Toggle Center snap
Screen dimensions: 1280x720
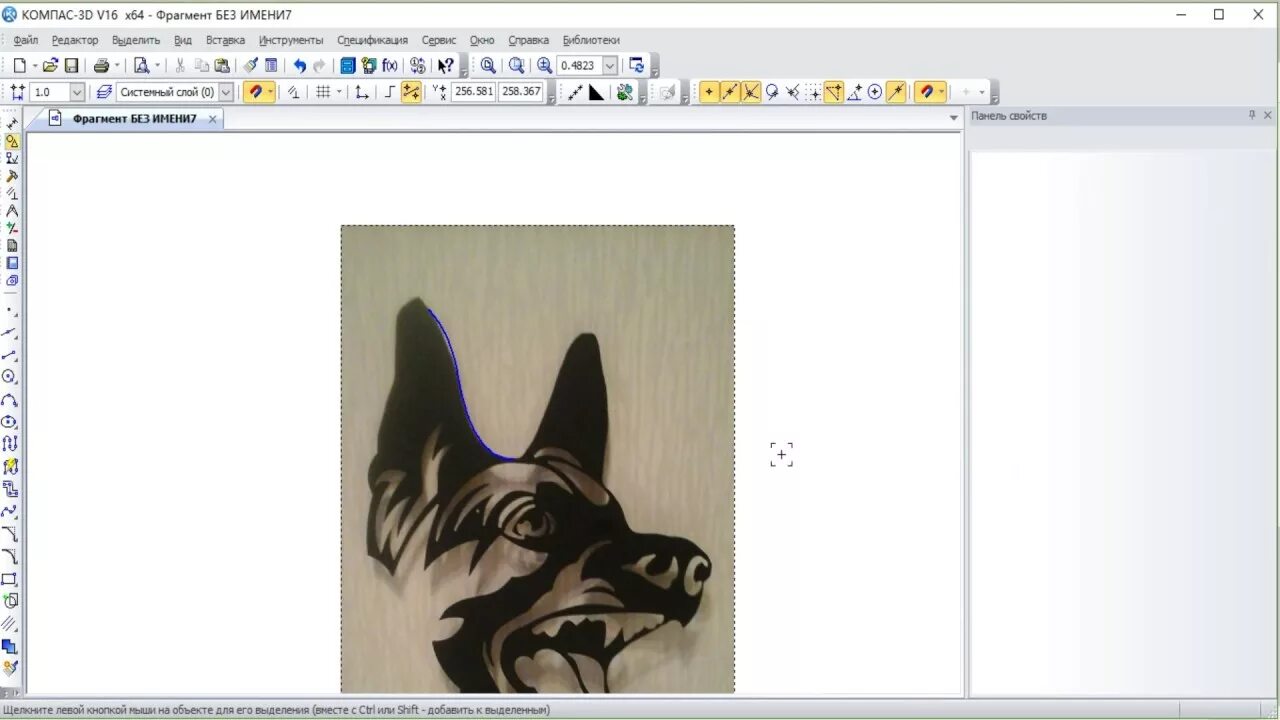(x=875, y=92)
